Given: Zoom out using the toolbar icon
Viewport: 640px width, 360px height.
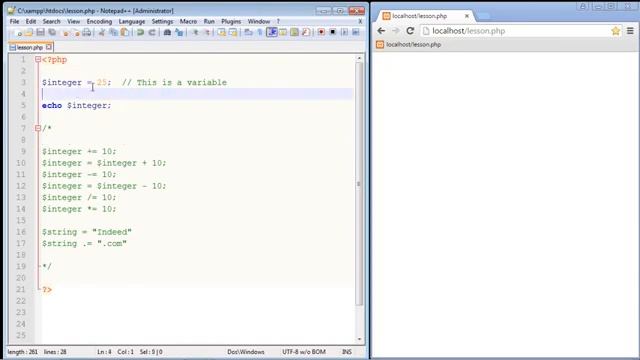Looking at the screenshot, I should coord(207,32).
